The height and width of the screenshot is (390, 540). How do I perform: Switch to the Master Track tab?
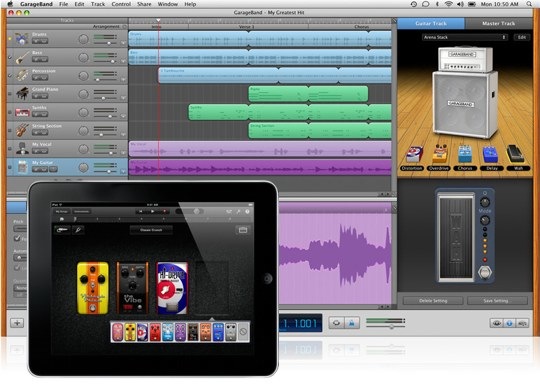click(x=498, y=23)
